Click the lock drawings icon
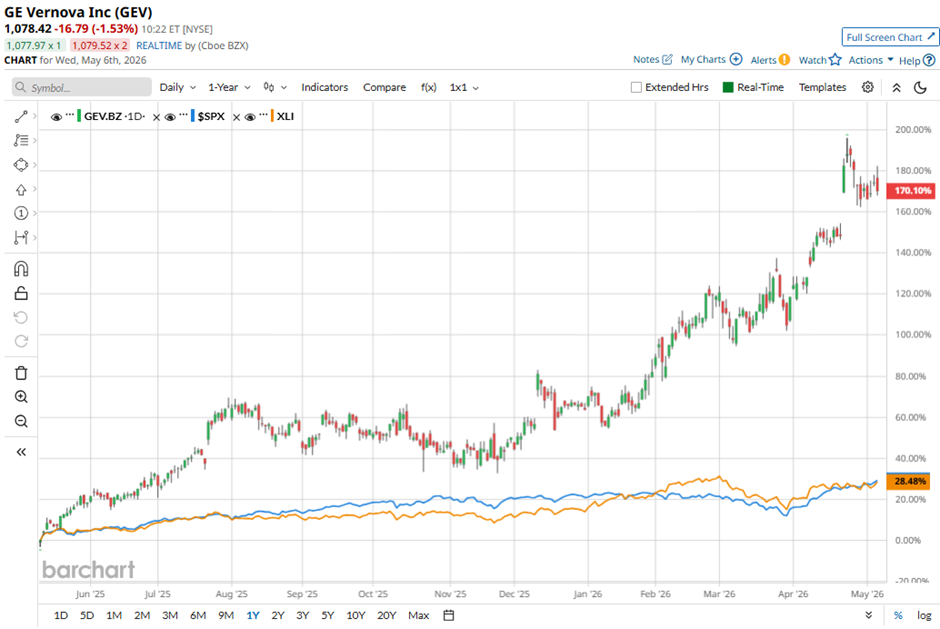 (x=21, y=293)
